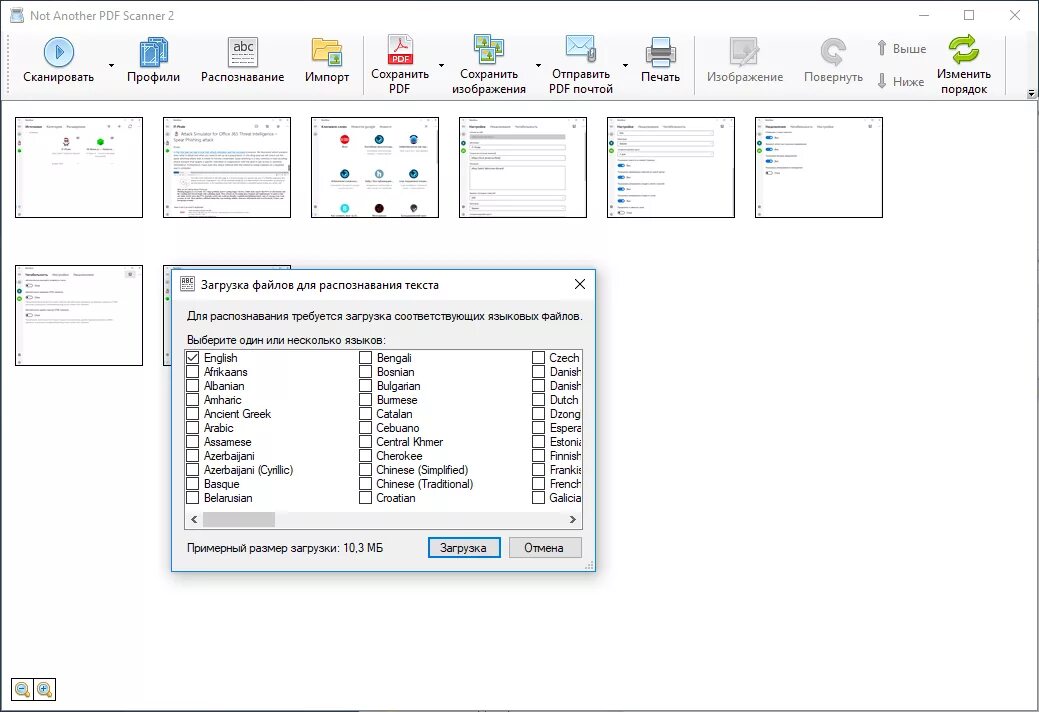Check the Basque checkbox
The width and height of the screenshot is (1039, 712).
(193, 483)
